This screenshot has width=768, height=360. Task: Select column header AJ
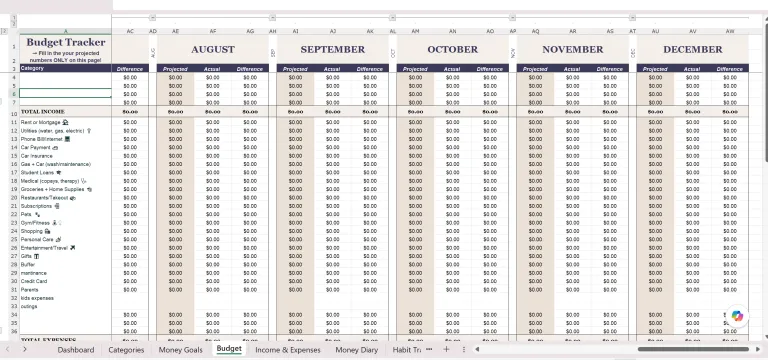(333, 31)
